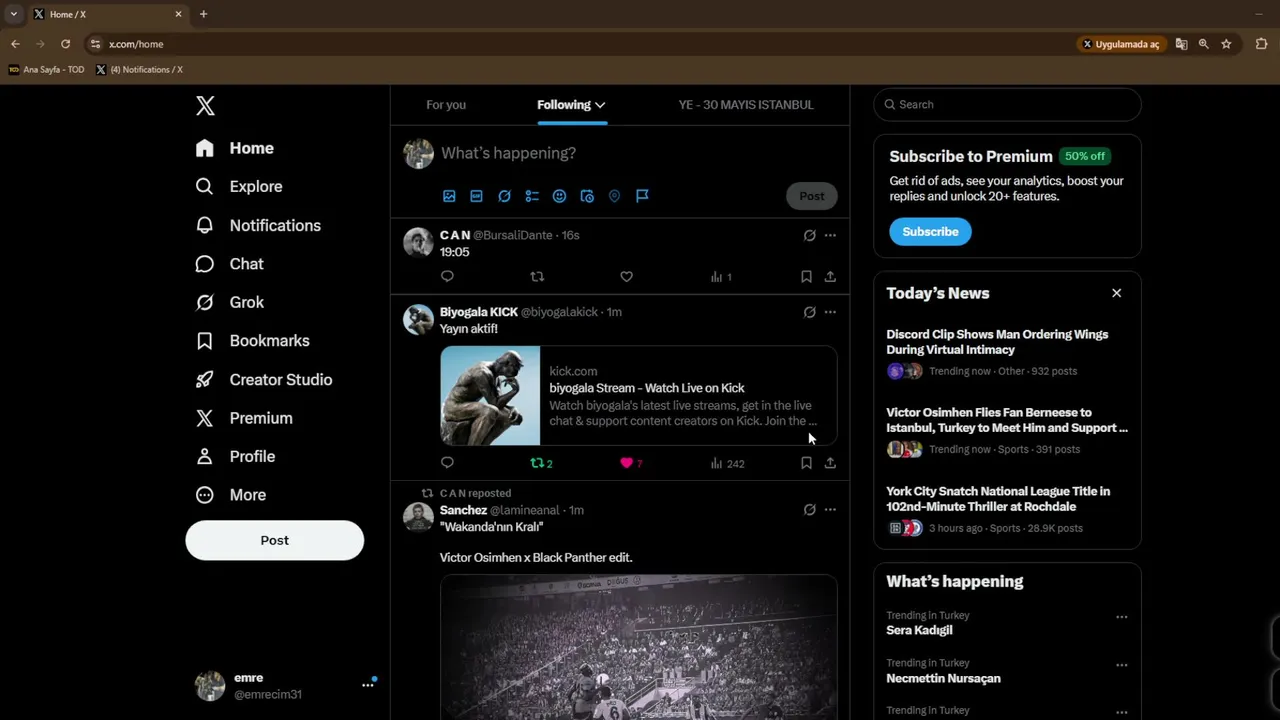Bookmark the Biyogala KICK post
This screenshot has width=1280, height=720.
click(x=806, y=463)
